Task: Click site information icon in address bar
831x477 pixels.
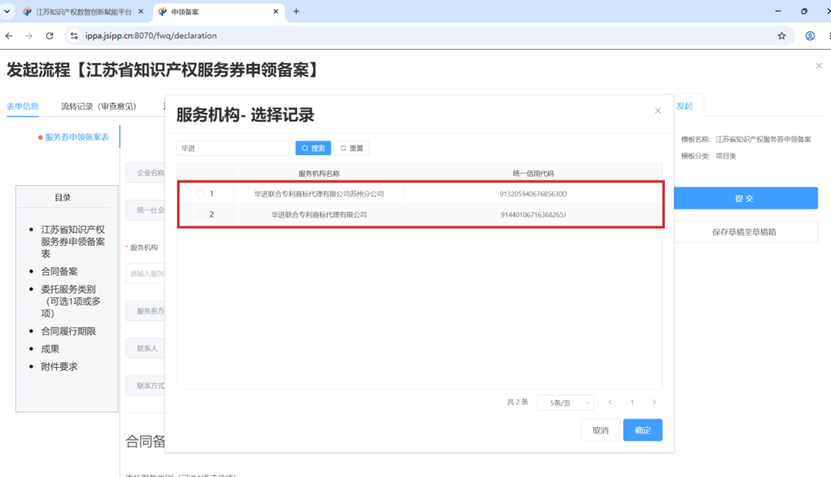Action: coord(74,36)
